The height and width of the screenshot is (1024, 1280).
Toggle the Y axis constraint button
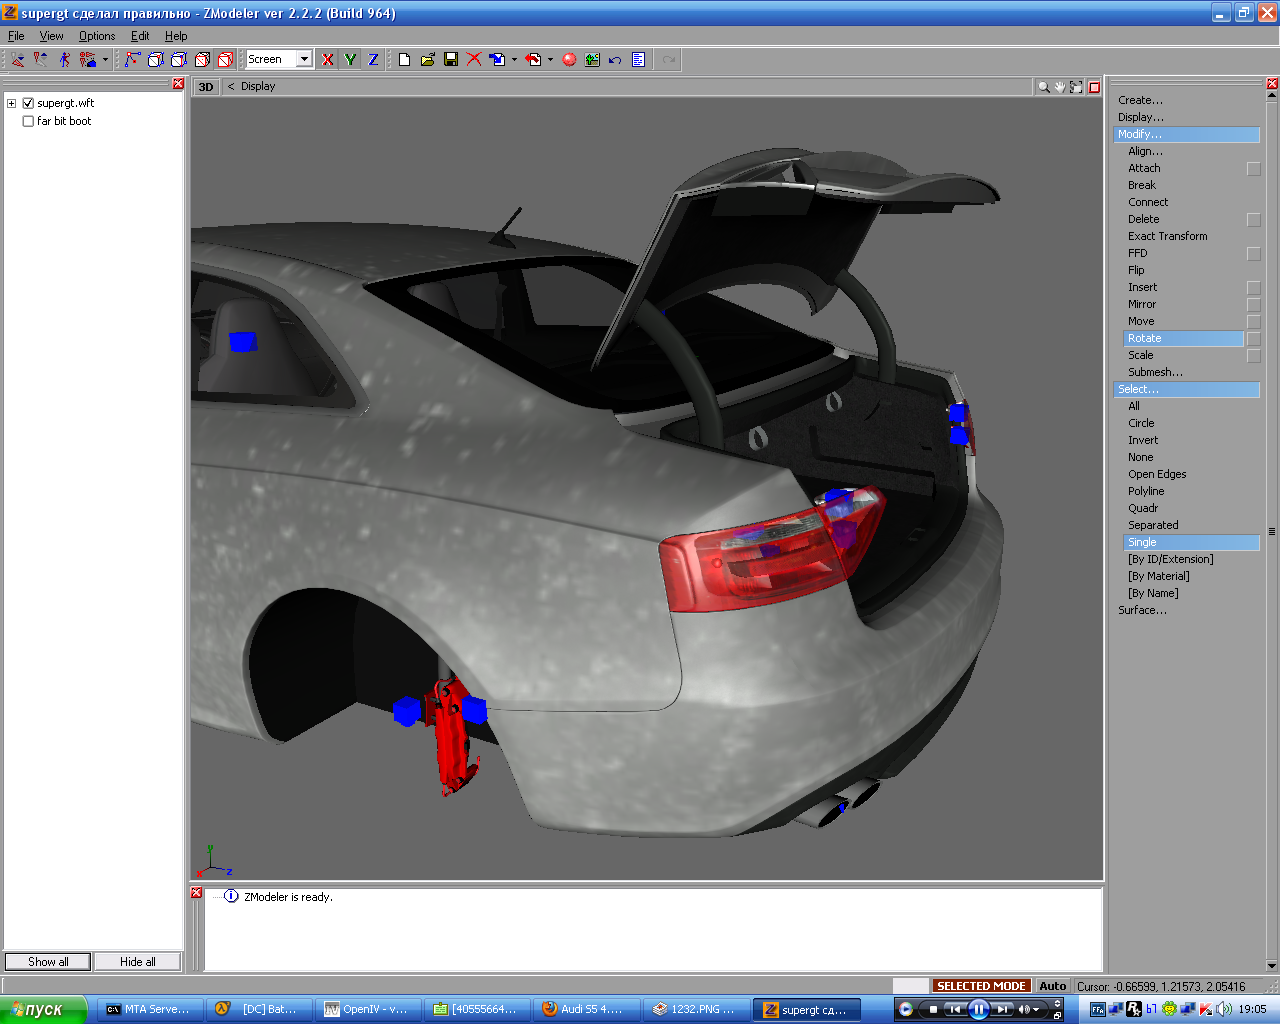pos(350,60)
